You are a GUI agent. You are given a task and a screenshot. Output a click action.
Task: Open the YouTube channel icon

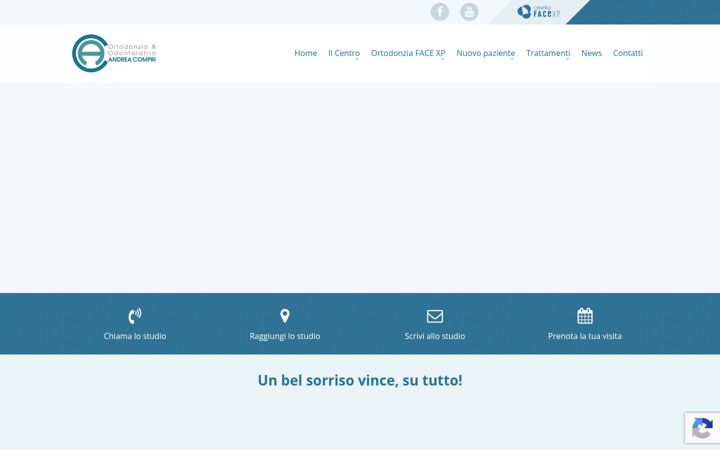[469, 12]
